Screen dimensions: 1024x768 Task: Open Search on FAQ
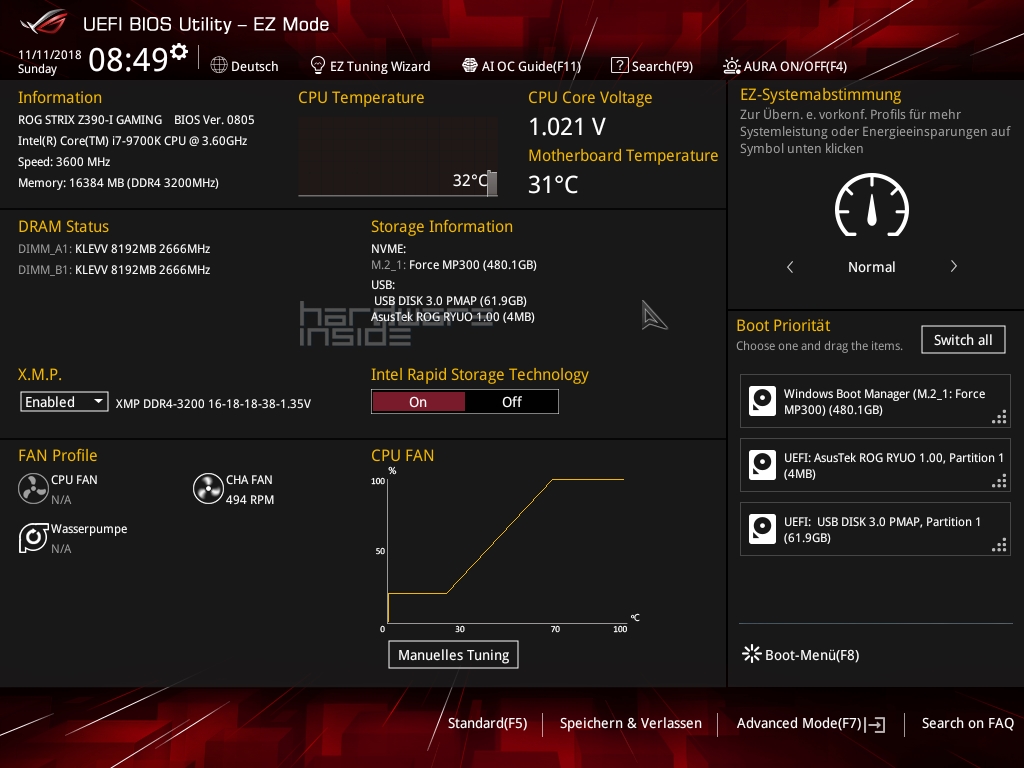pos(968,723)
